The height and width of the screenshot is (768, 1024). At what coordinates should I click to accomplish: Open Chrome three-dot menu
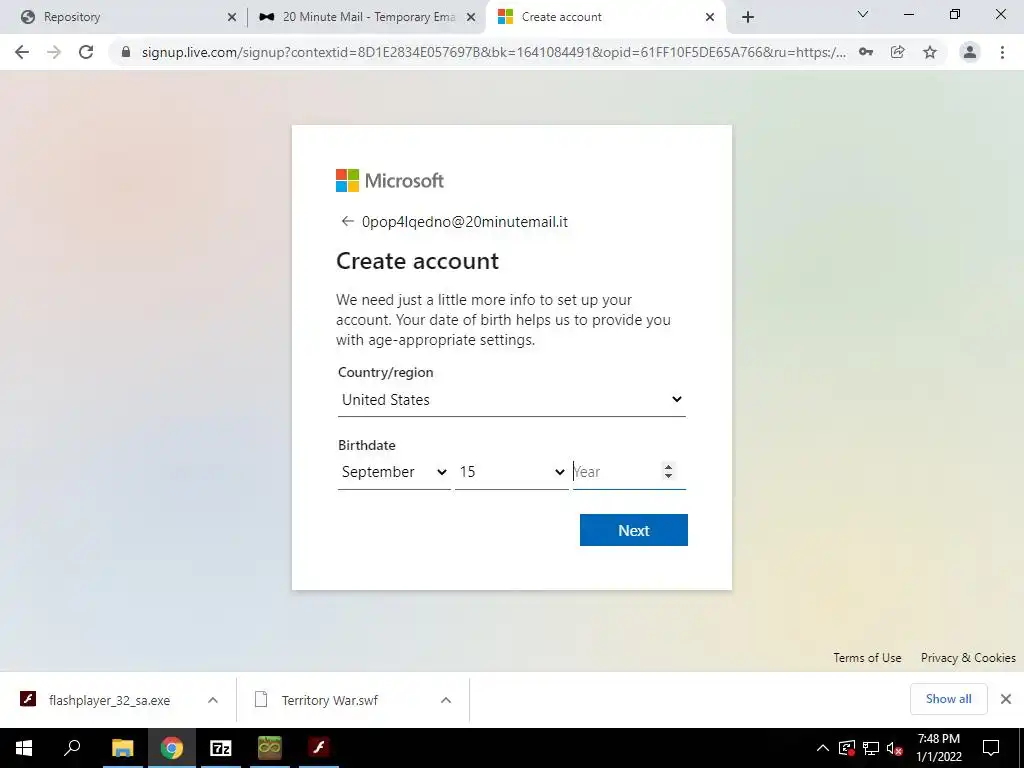(1002, 52)
